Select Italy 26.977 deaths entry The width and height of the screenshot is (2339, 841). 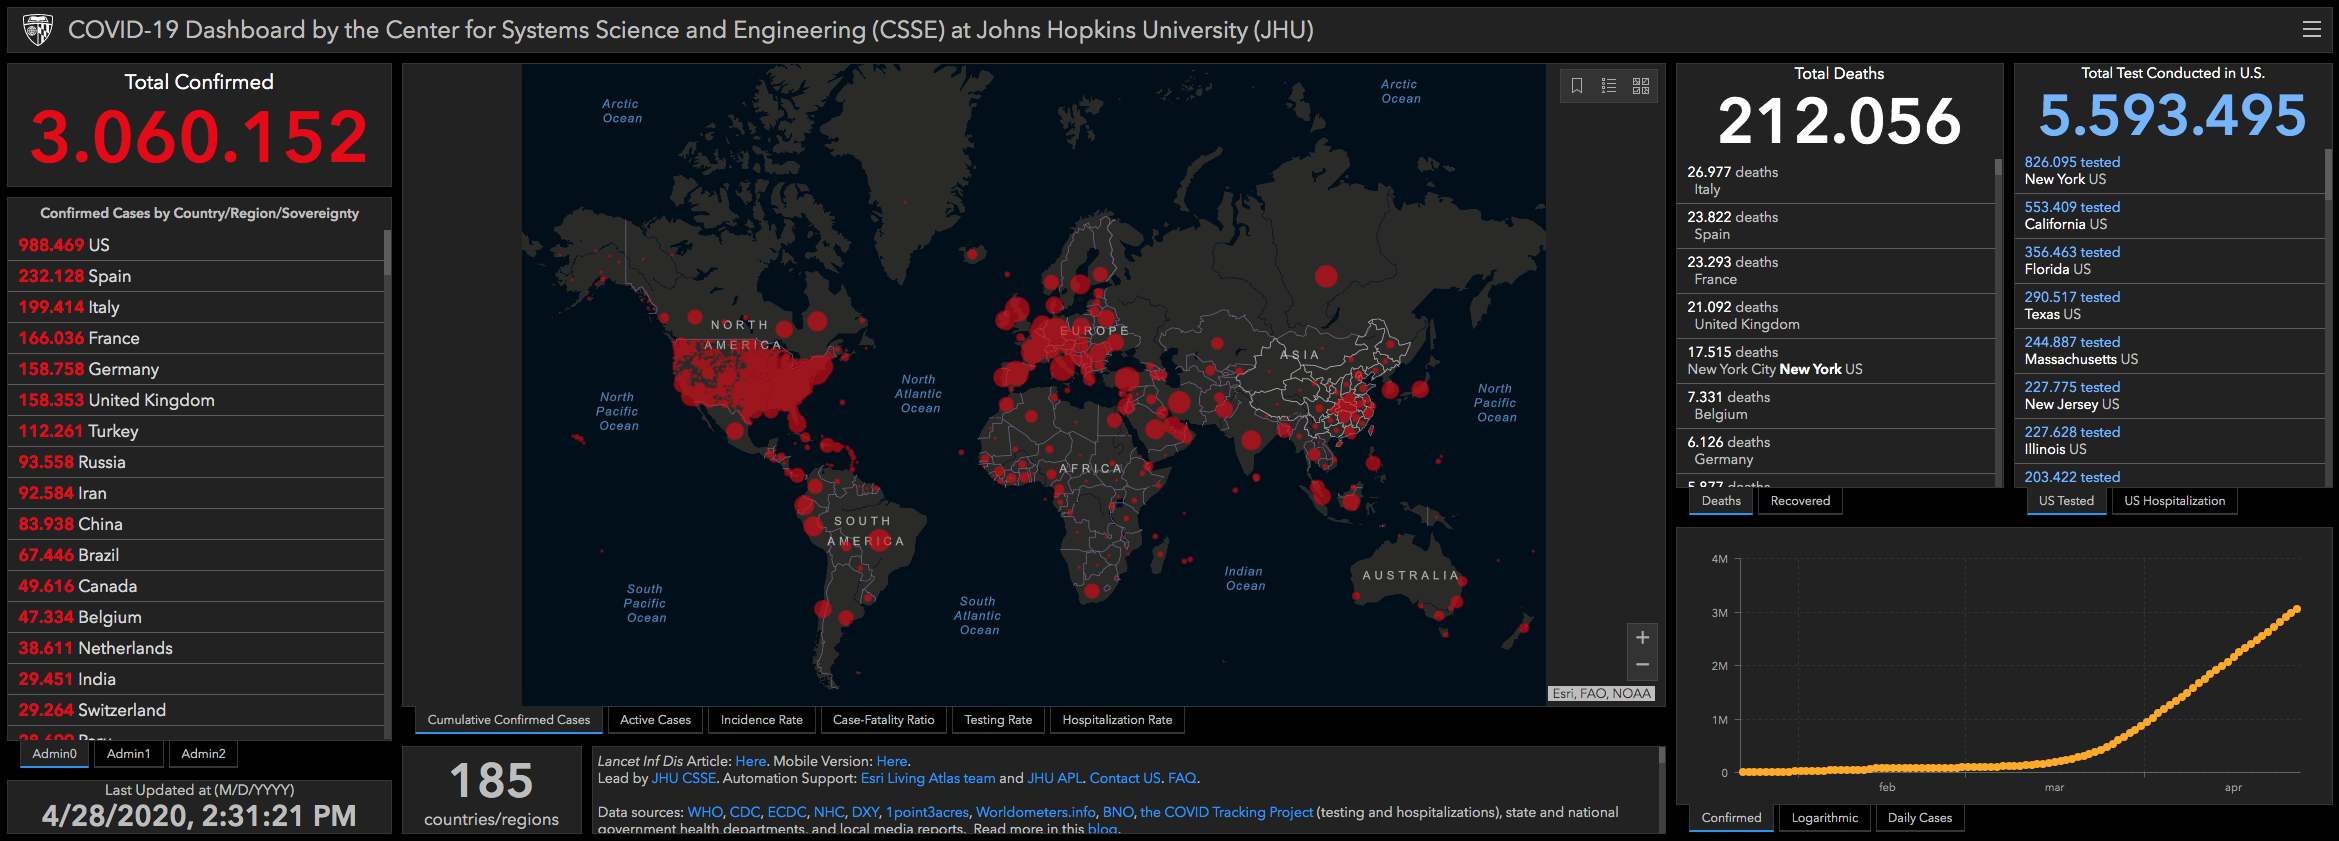(x=1836, y=181)
